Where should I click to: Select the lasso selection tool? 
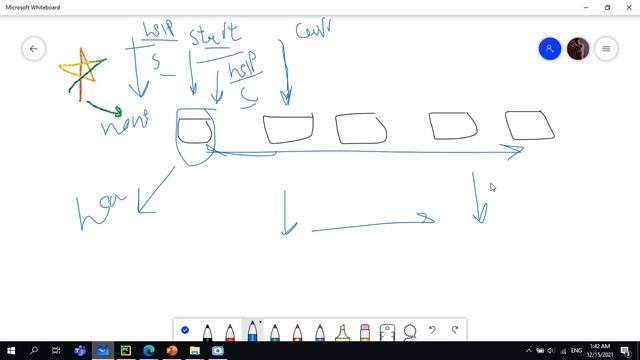point(409,332)
